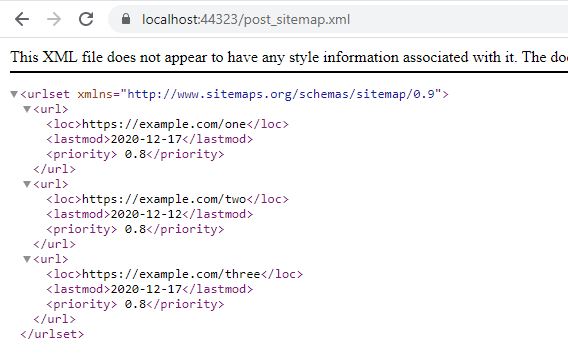The image size is (568, 360).
Task: Click the browser forward arrow
Action: [x=54, y=19]
